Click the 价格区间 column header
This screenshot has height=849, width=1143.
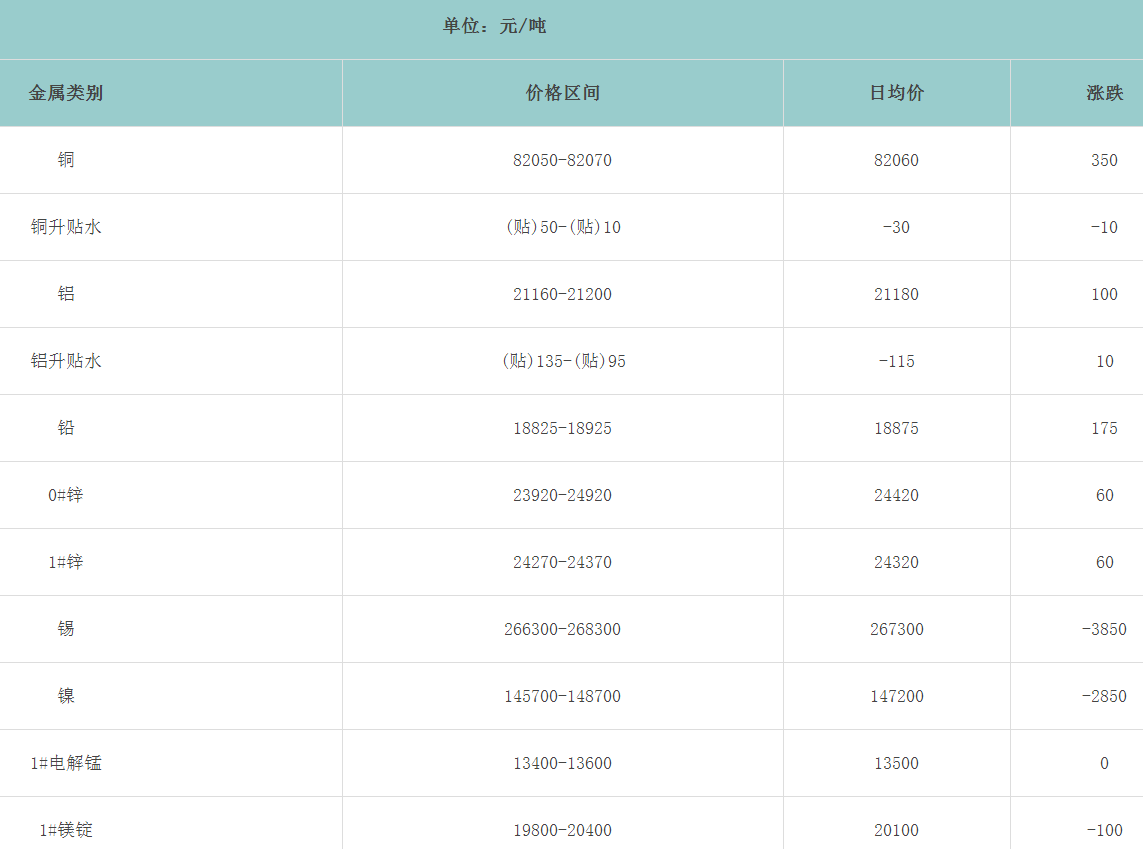562,93
